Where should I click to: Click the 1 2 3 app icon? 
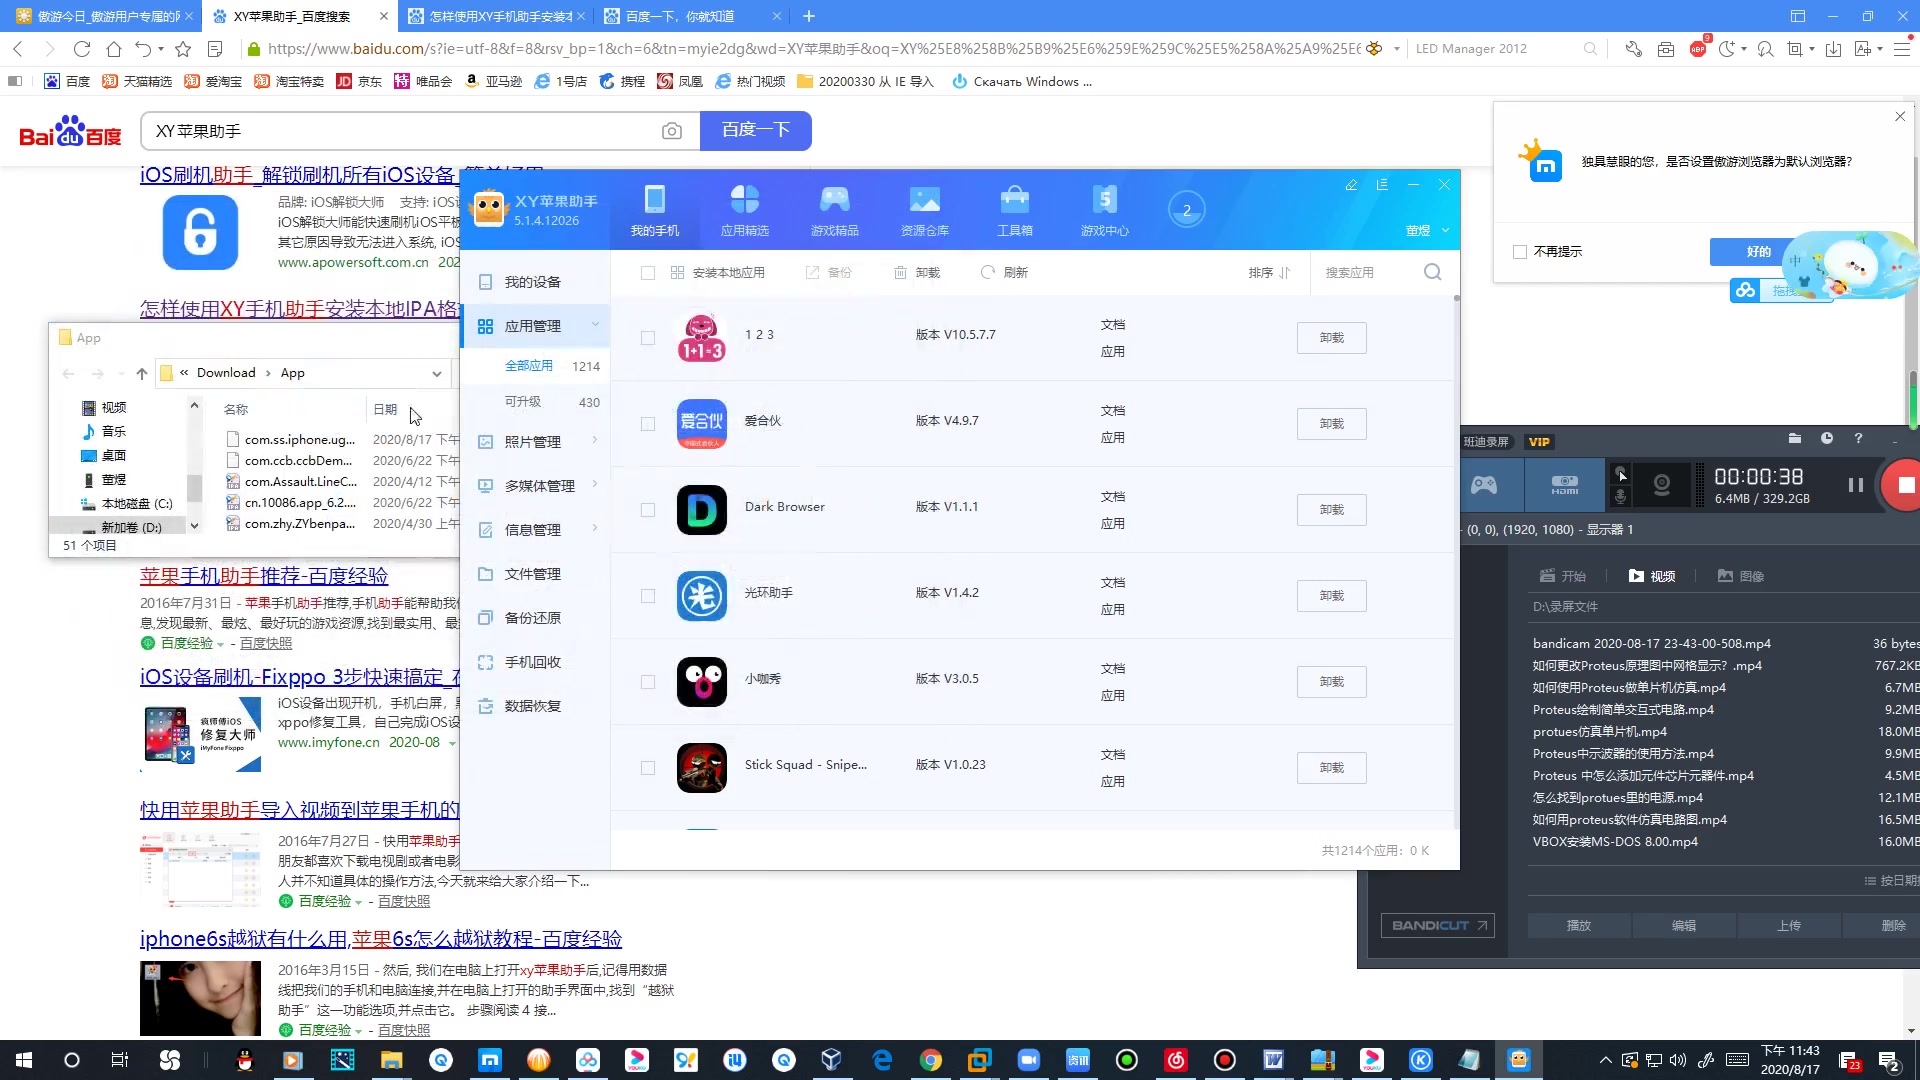pyautogui.click(x=701, y=338)
